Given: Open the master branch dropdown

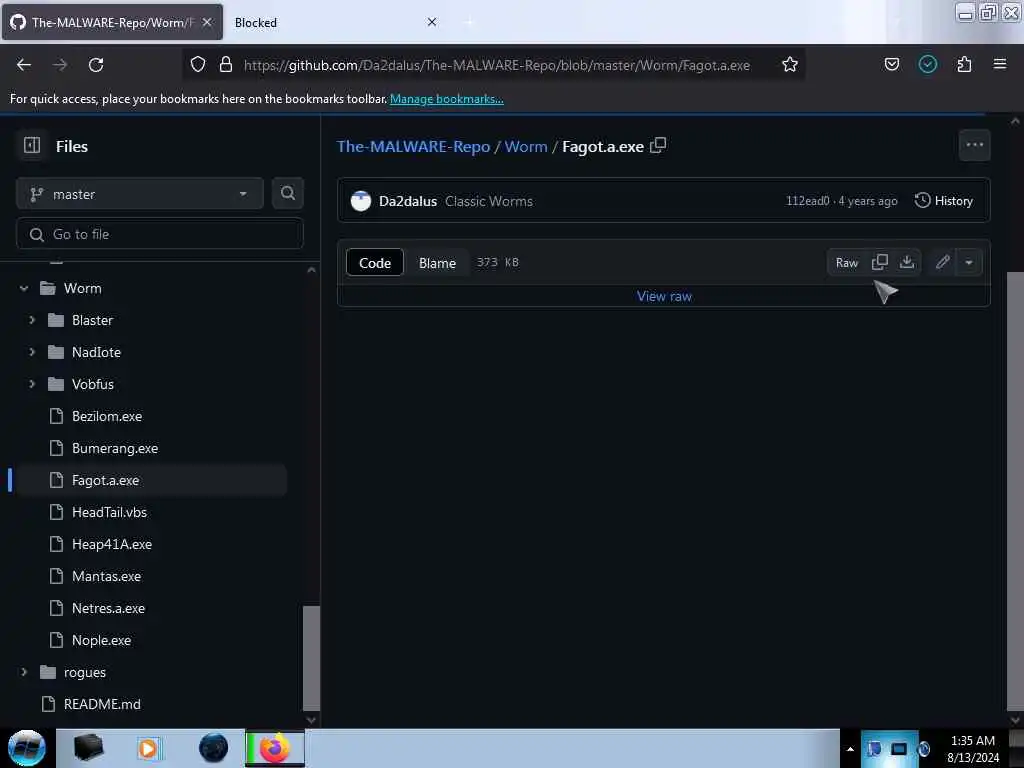Looking at the screenshot, I should tap(140, 194).
